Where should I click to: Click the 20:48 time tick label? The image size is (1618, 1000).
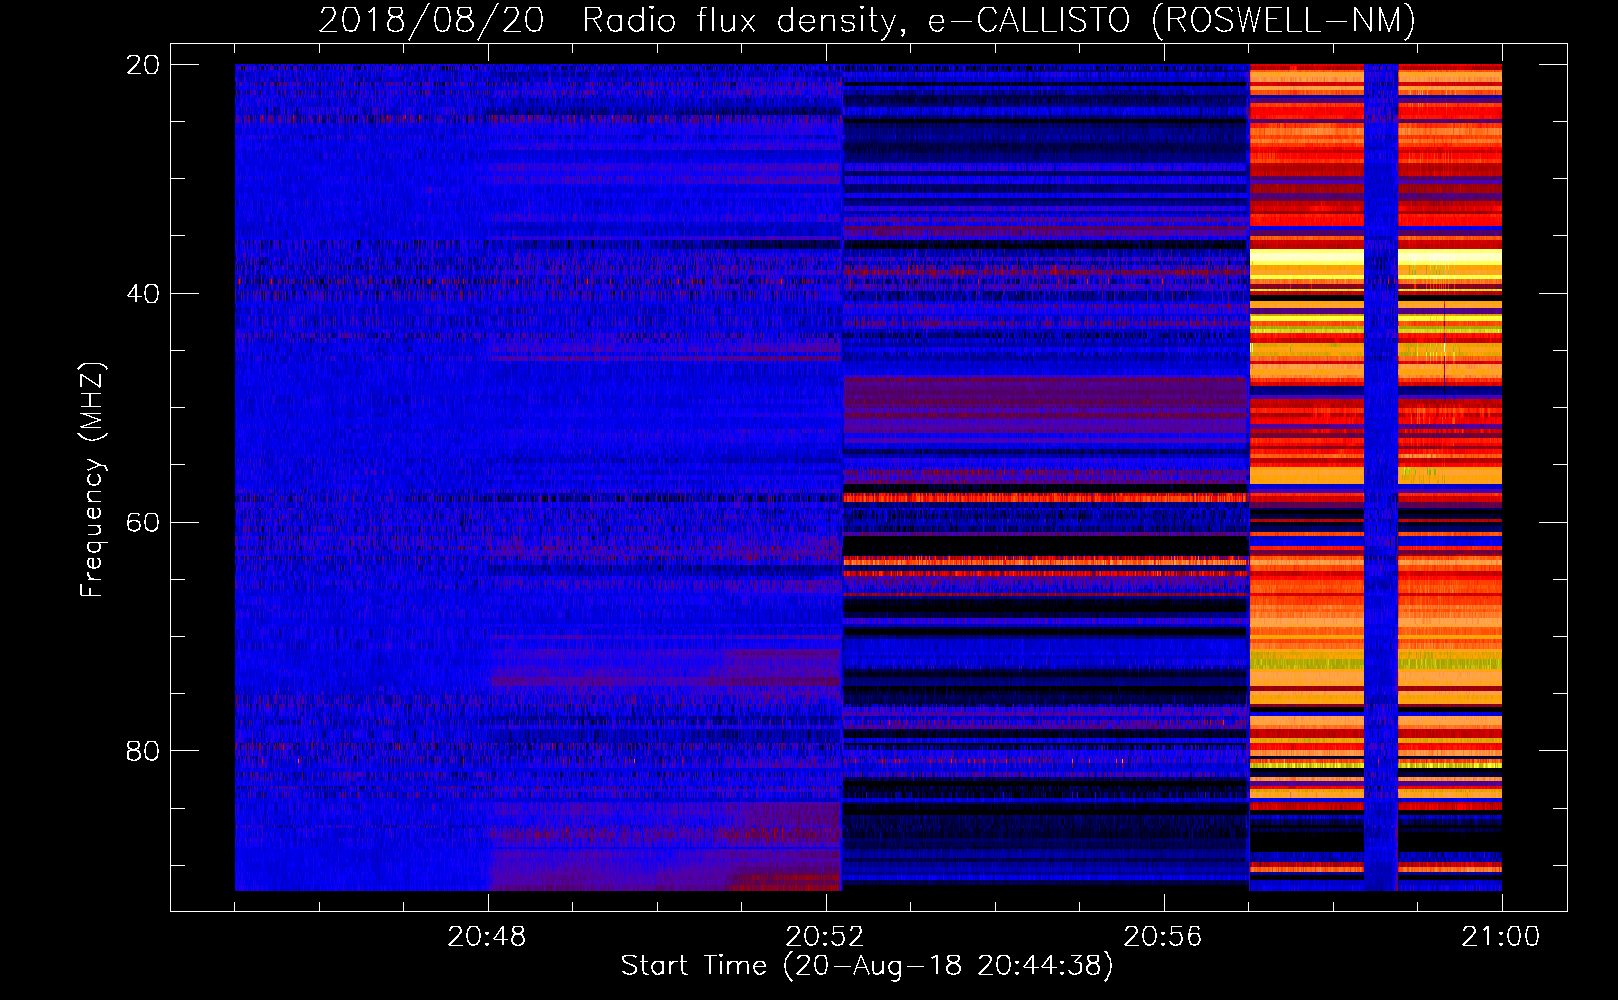[x=488, y=937]
